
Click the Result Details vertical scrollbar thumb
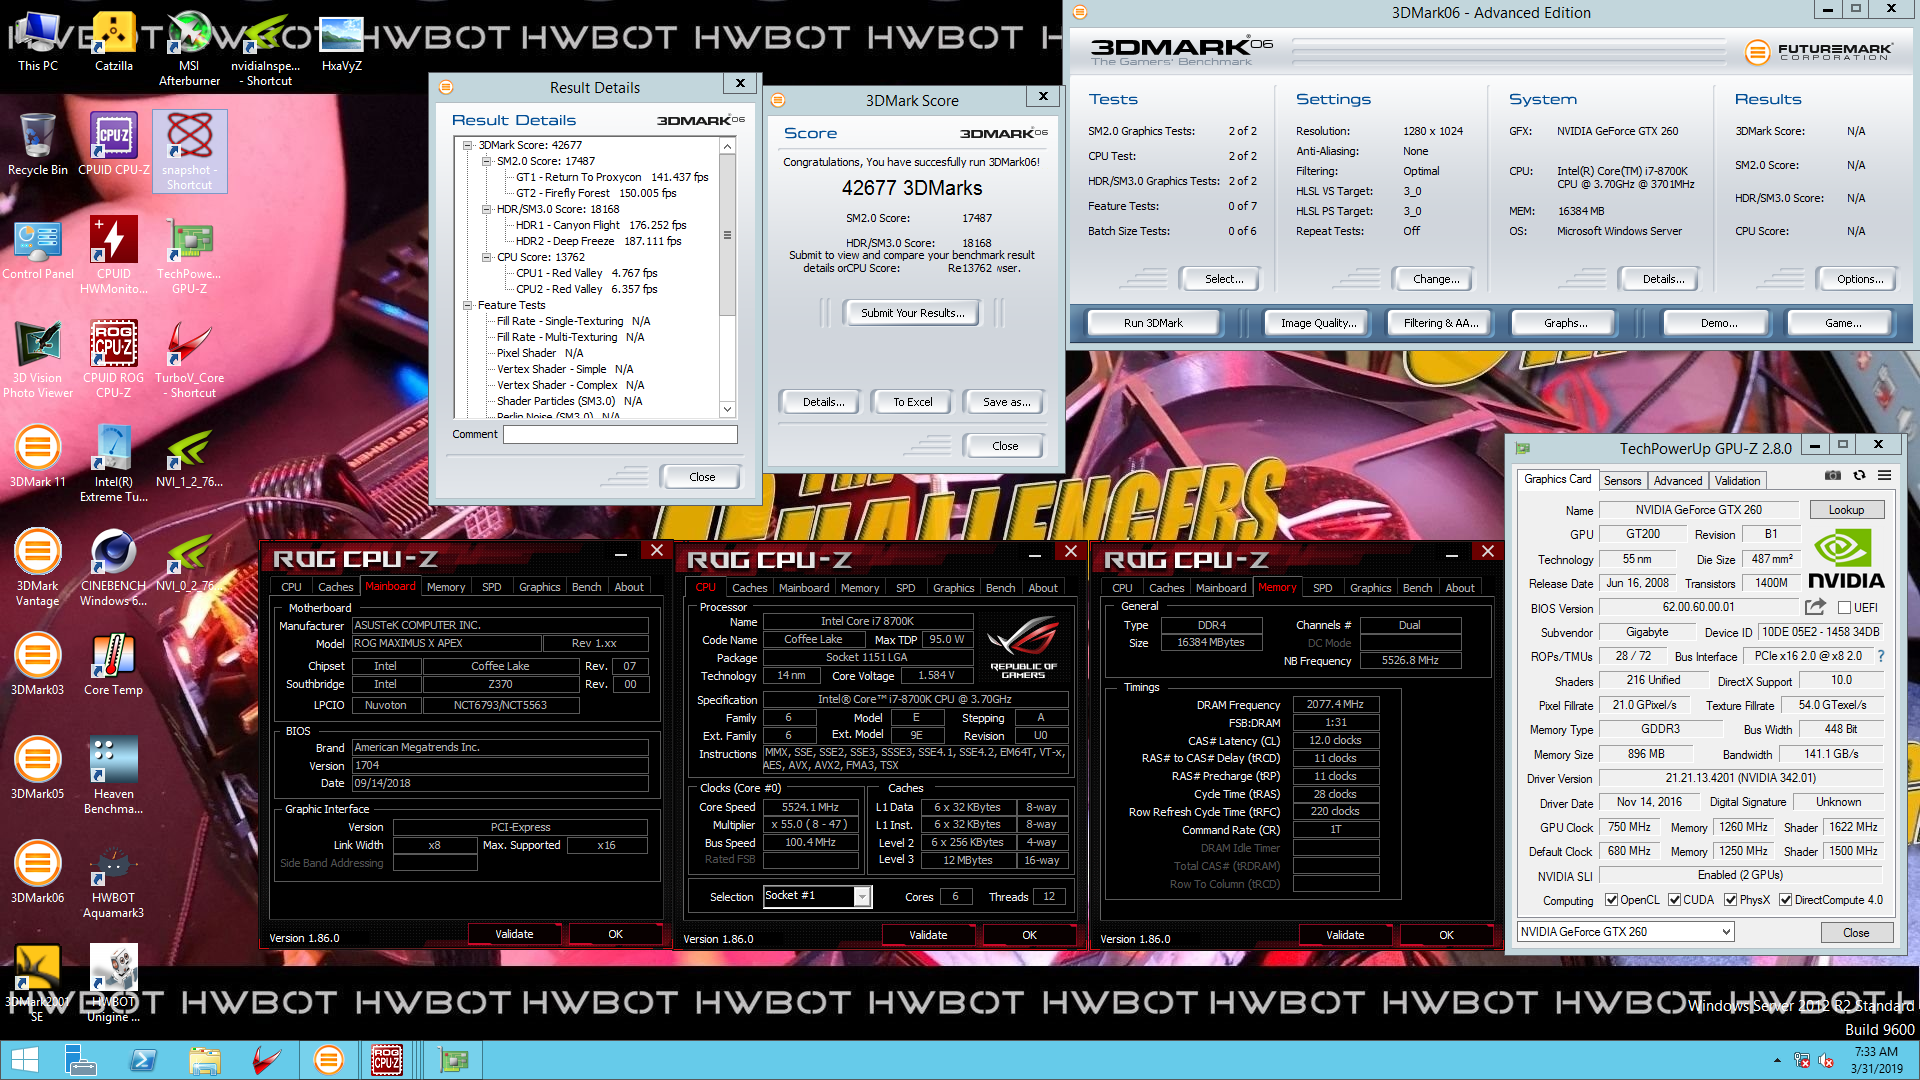tap(727, 236)
